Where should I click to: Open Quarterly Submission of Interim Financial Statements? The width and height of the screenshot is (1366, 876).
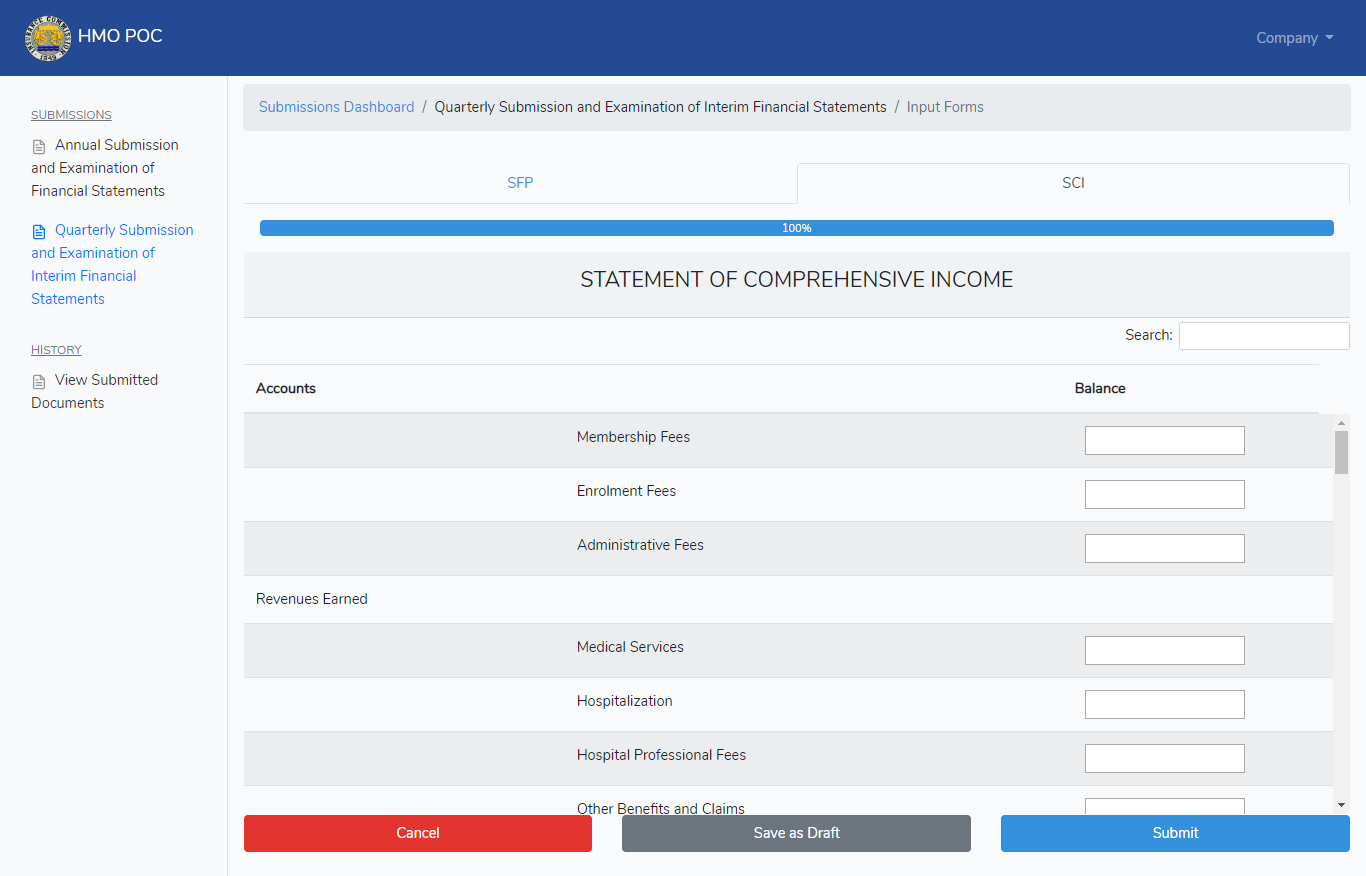[x=112, y=264]
